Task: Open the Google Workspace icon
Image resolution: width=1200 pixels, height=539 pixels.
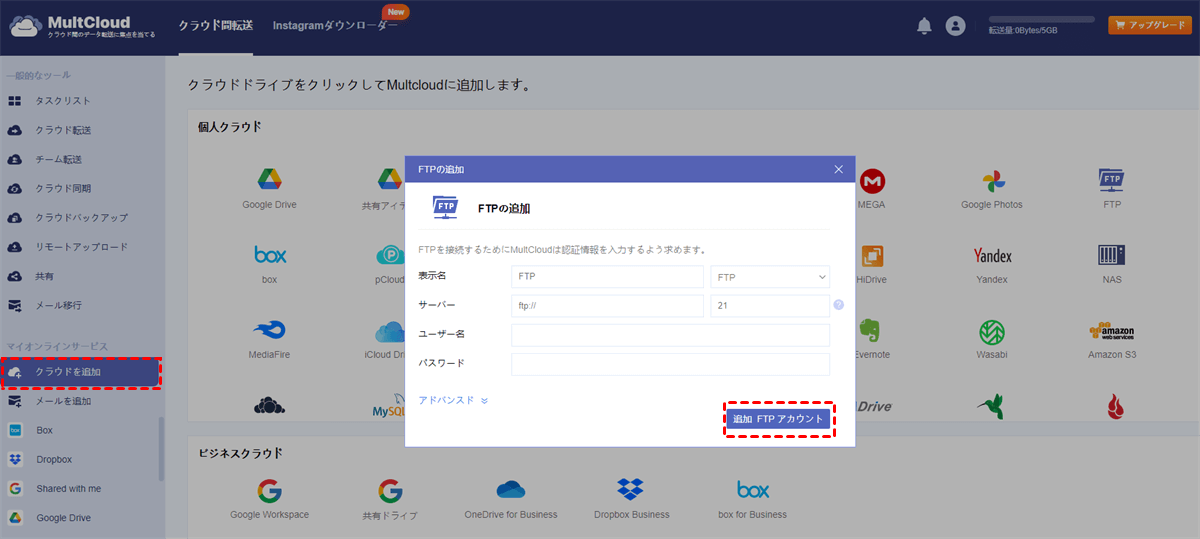Action: tap(270, 490)
